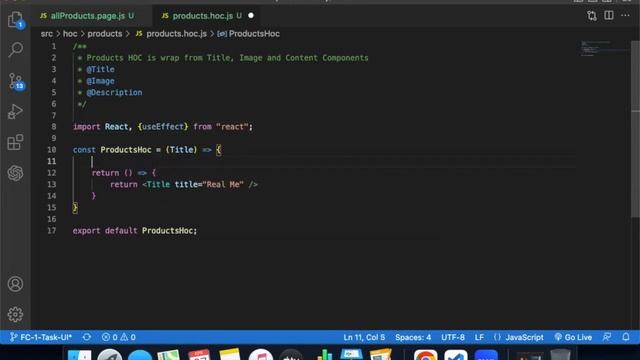Open the Manage gear icon
This screenshot has width=640, height=360.
pos(16,314)
